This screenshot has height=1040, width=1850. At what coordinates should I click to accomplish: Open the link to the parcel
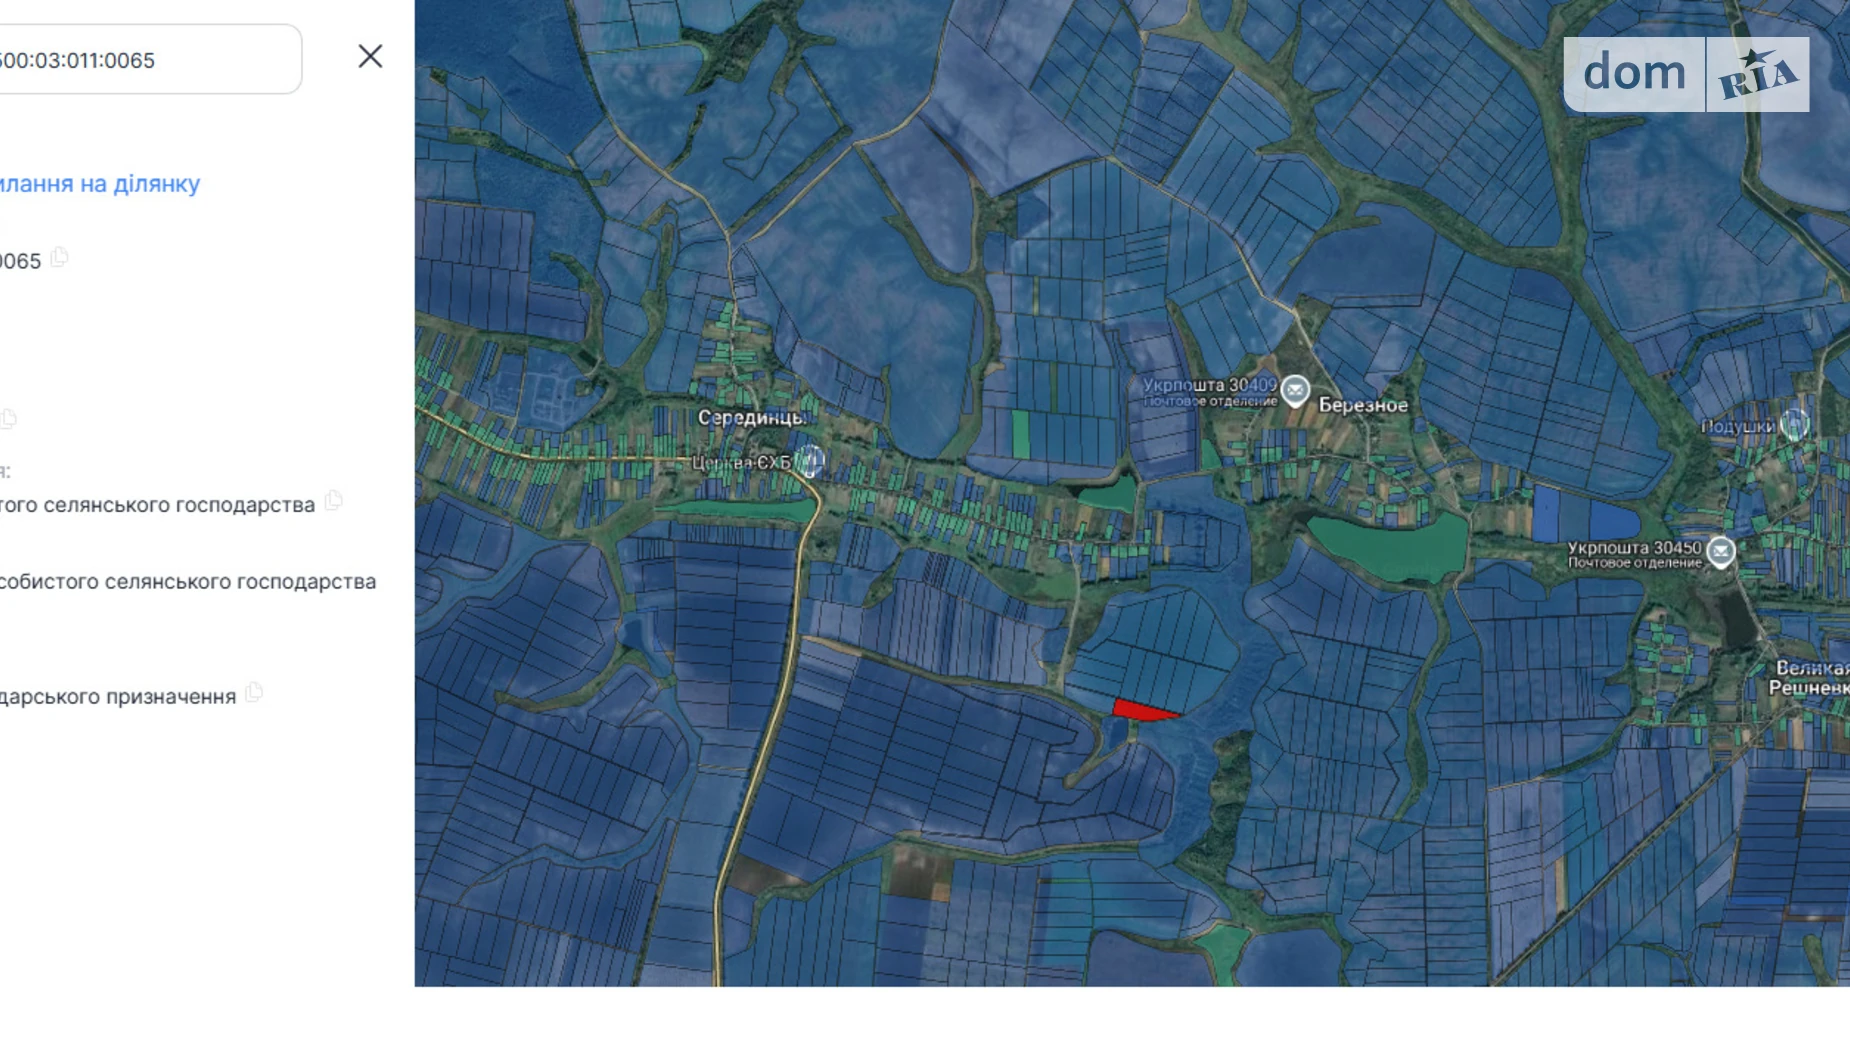point(100,184)
